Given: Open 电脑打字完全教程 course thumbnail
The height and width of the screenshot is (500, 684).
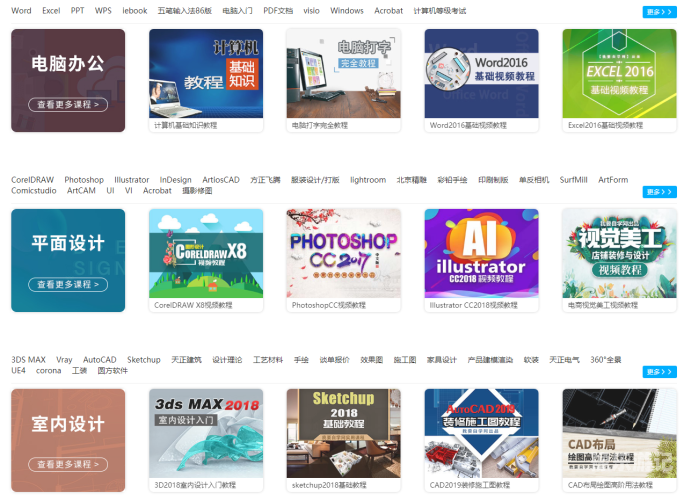Looking at the screenshot, I should pos(343,73).
